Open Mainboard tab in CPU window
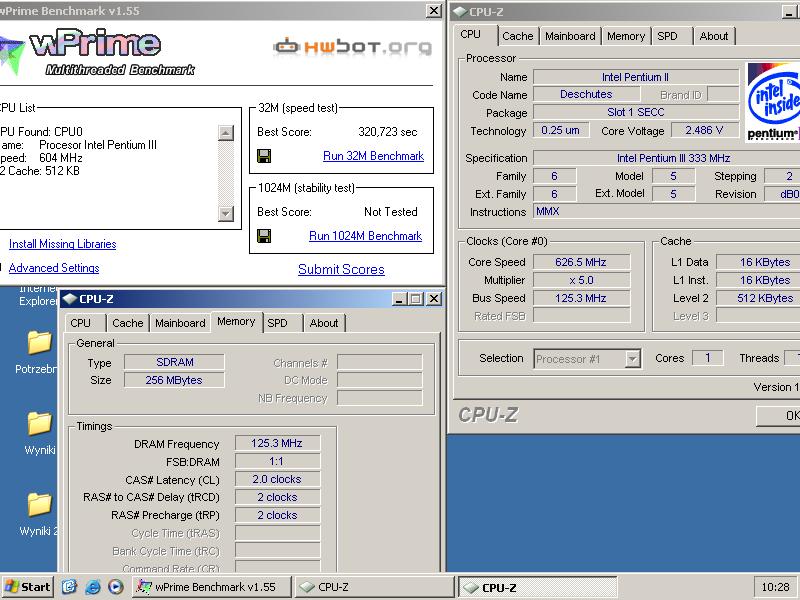Viewport: 800px width, 600px height. point(570,36)
